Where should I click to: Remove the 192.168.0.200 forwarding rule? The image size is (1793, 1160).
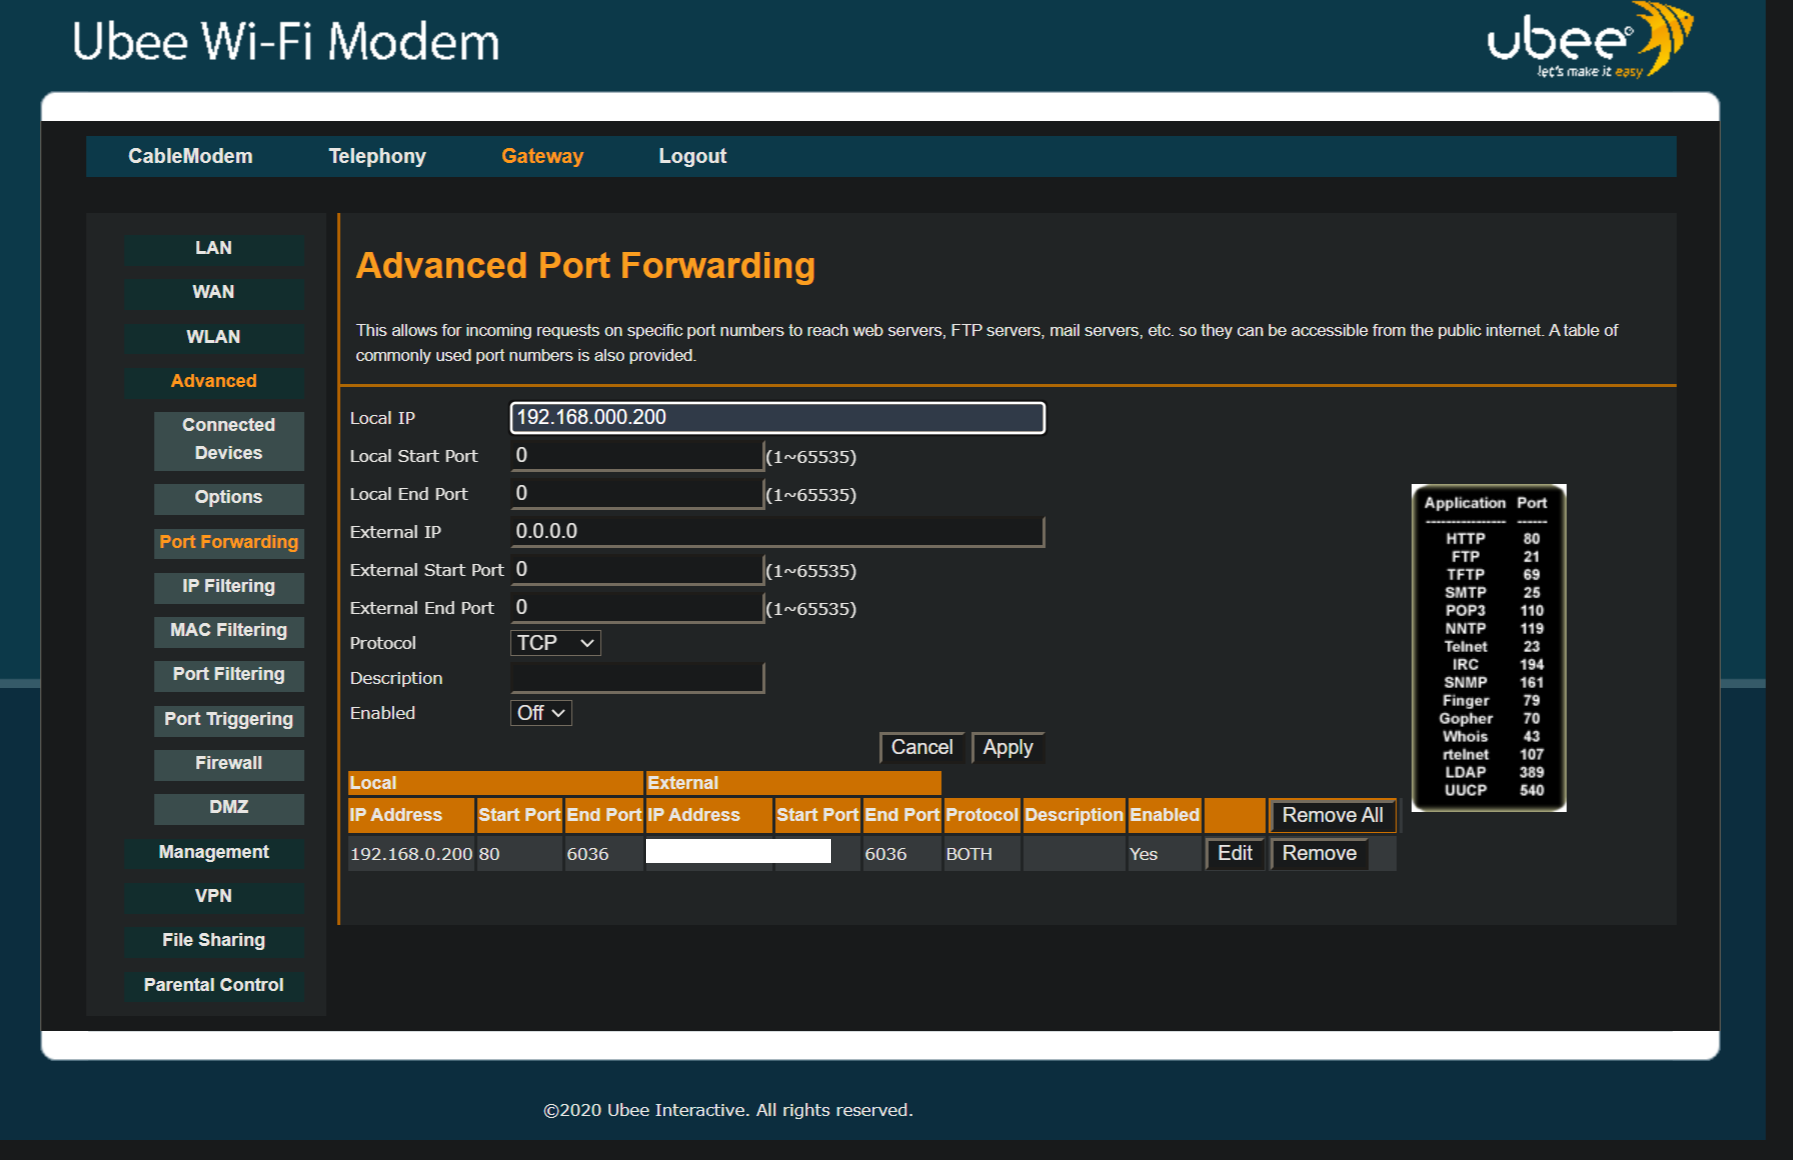coord(1319,854)
